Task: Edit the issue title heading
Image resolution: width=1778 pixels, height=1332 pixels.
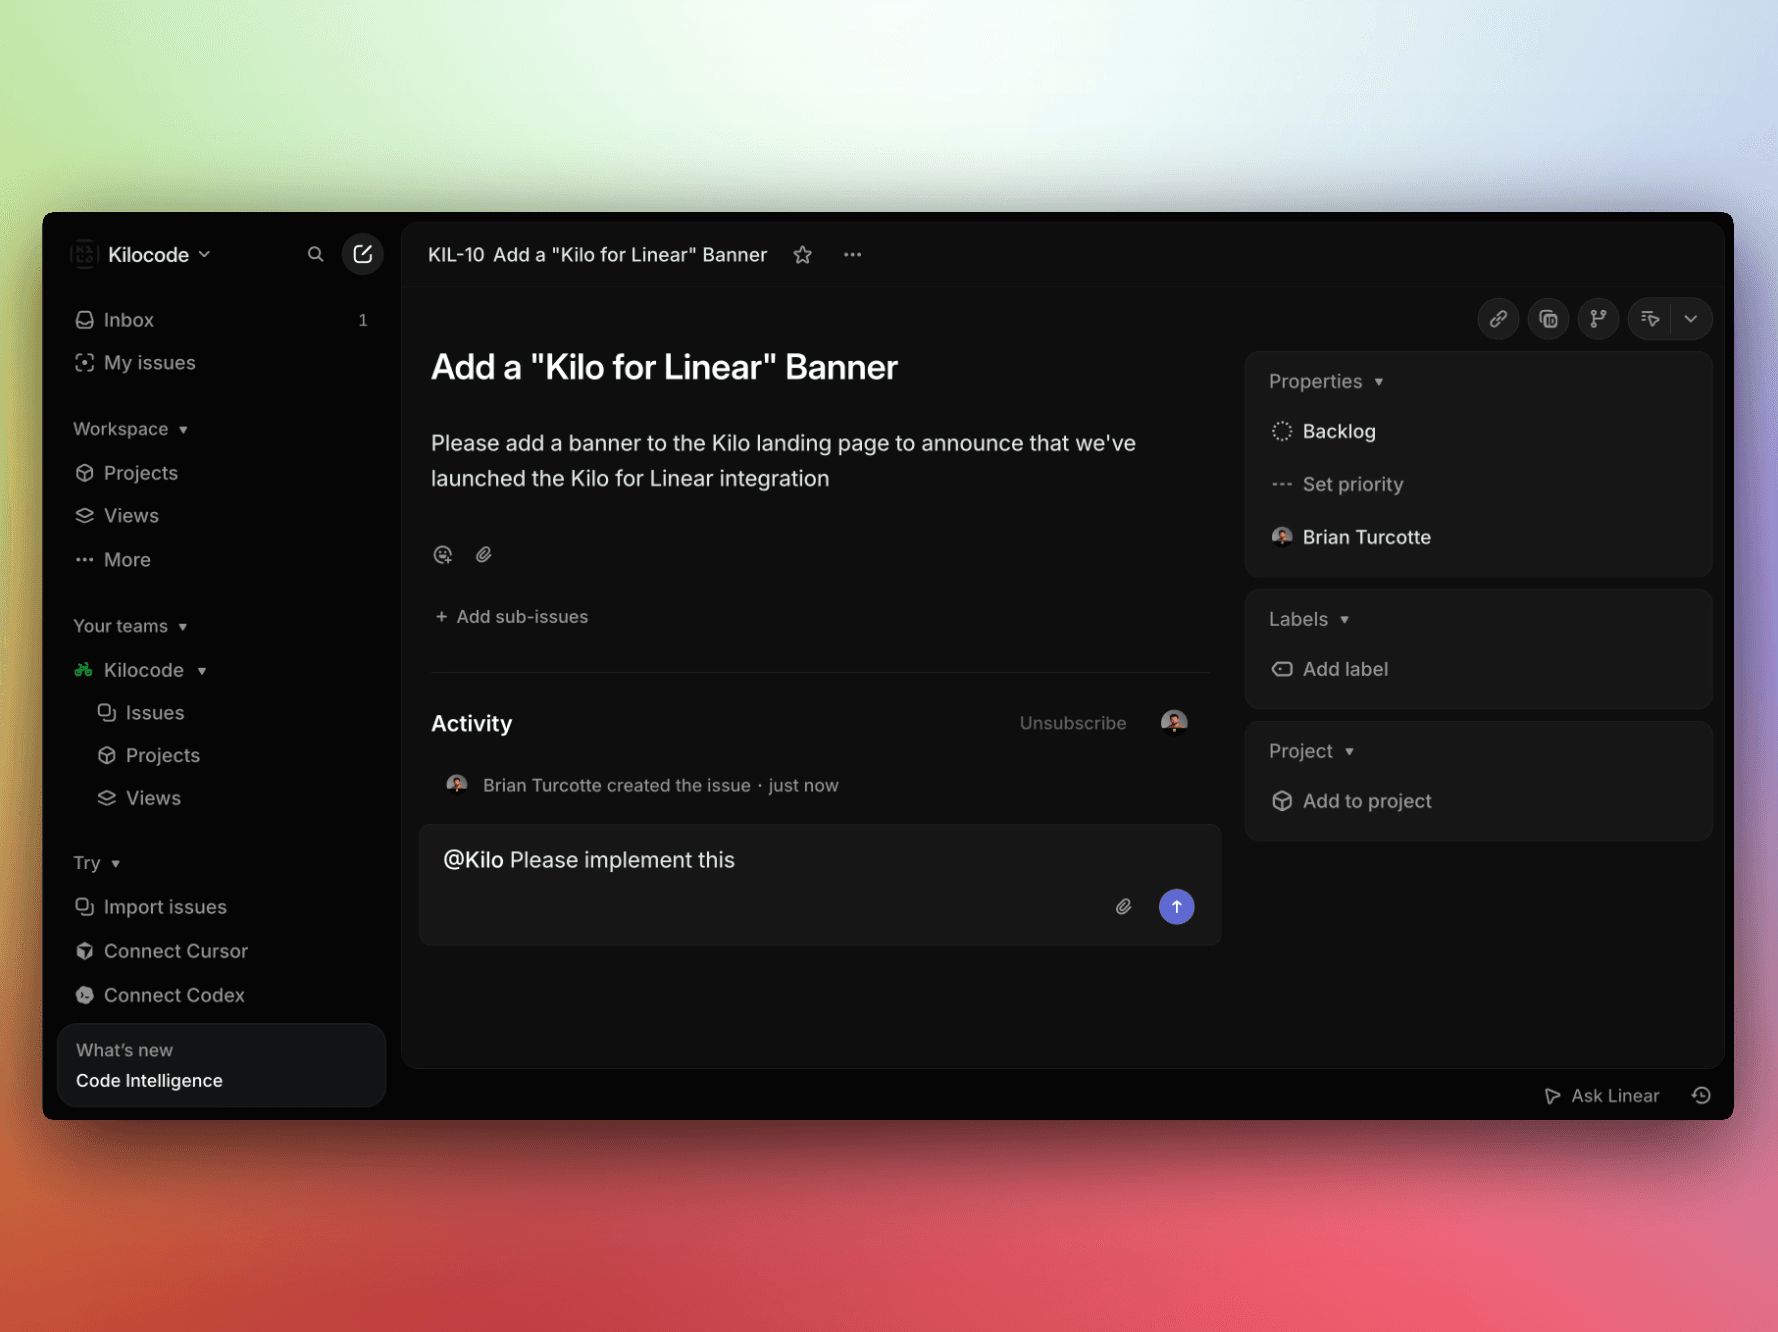Action: [x=664, y=367]
